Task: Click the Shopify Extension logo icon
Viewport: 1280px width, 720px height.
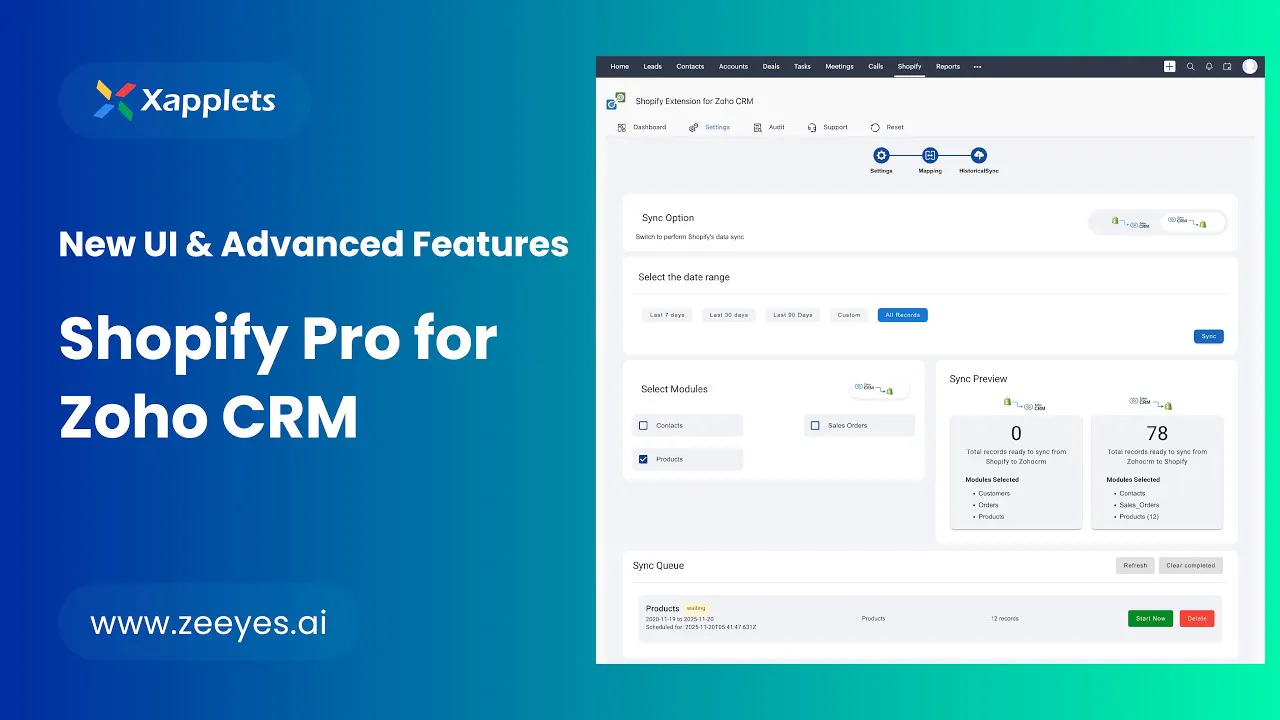Action: [x=616, y=101]
